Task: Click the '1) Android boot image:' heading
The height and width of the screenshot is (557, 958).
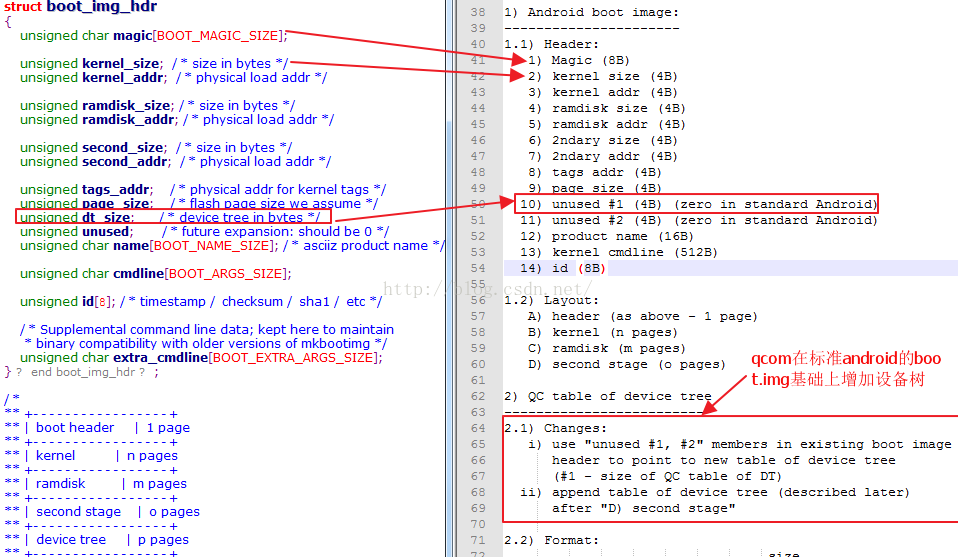Action: click(591, 12)
